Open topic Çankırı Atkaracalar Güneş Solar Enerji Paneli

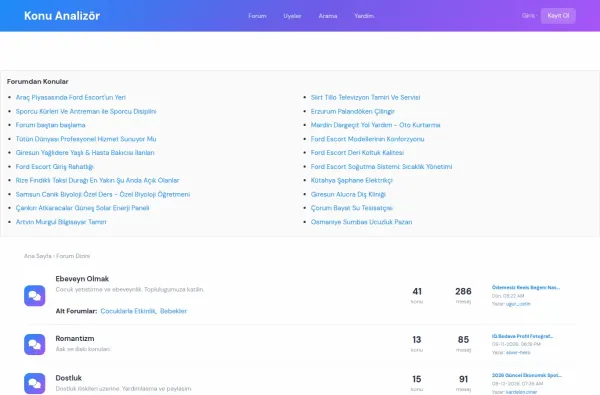pos(83,208)
